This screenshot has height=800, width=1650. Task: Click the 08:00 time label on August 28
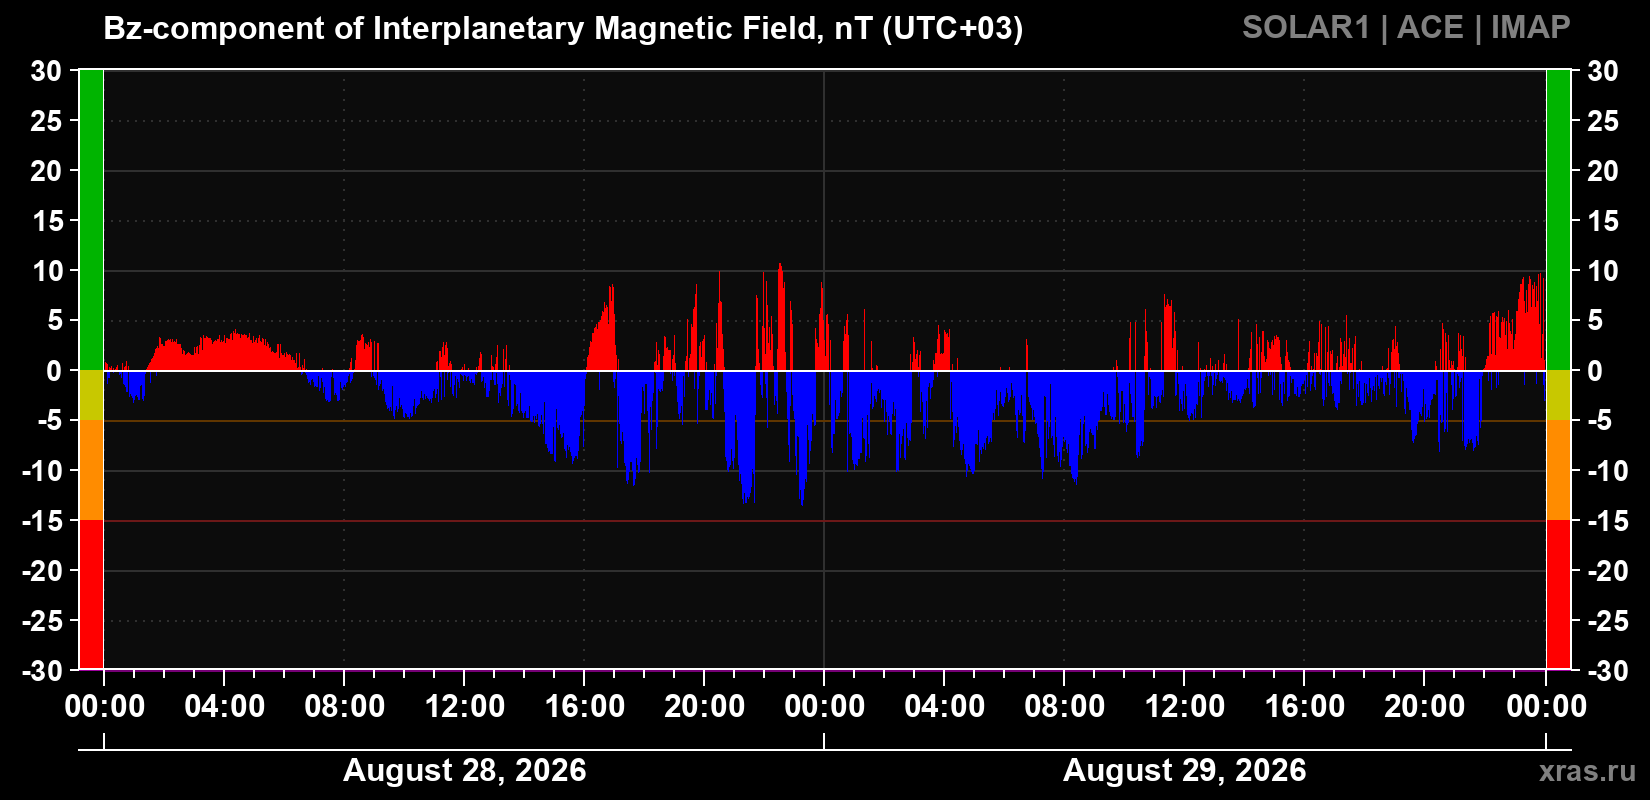[345, 707]
